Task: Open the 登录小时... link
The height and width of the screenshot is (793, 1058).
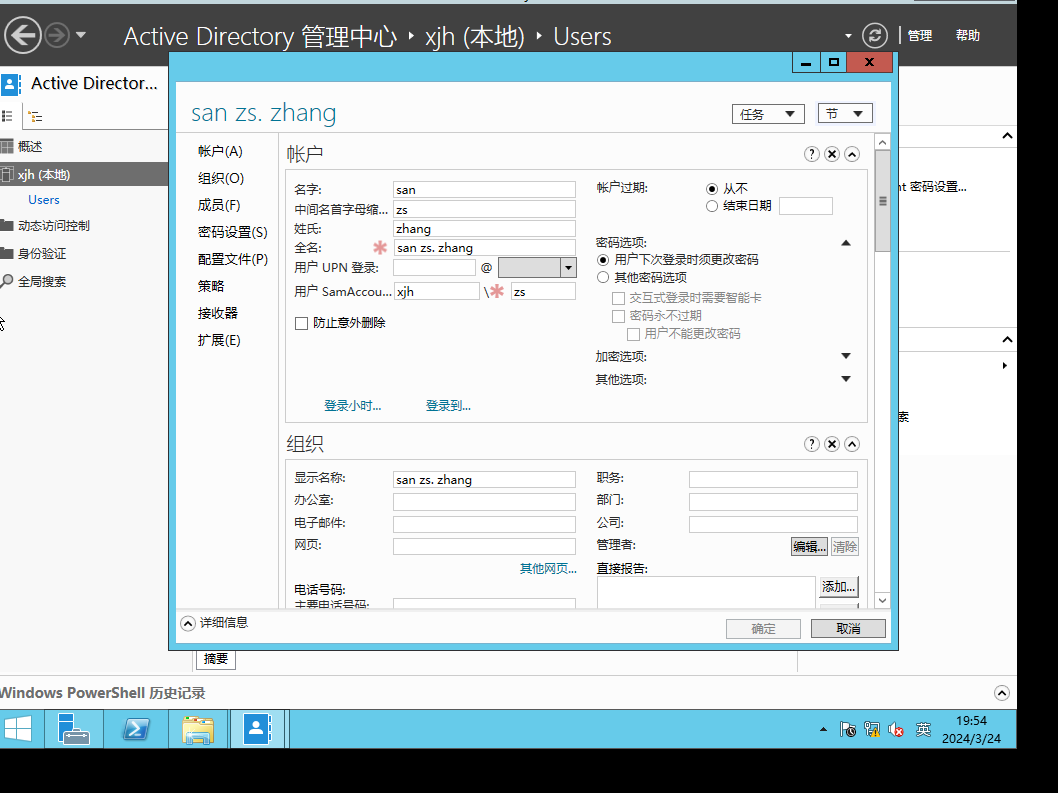Action: click(x=352, y=406)
